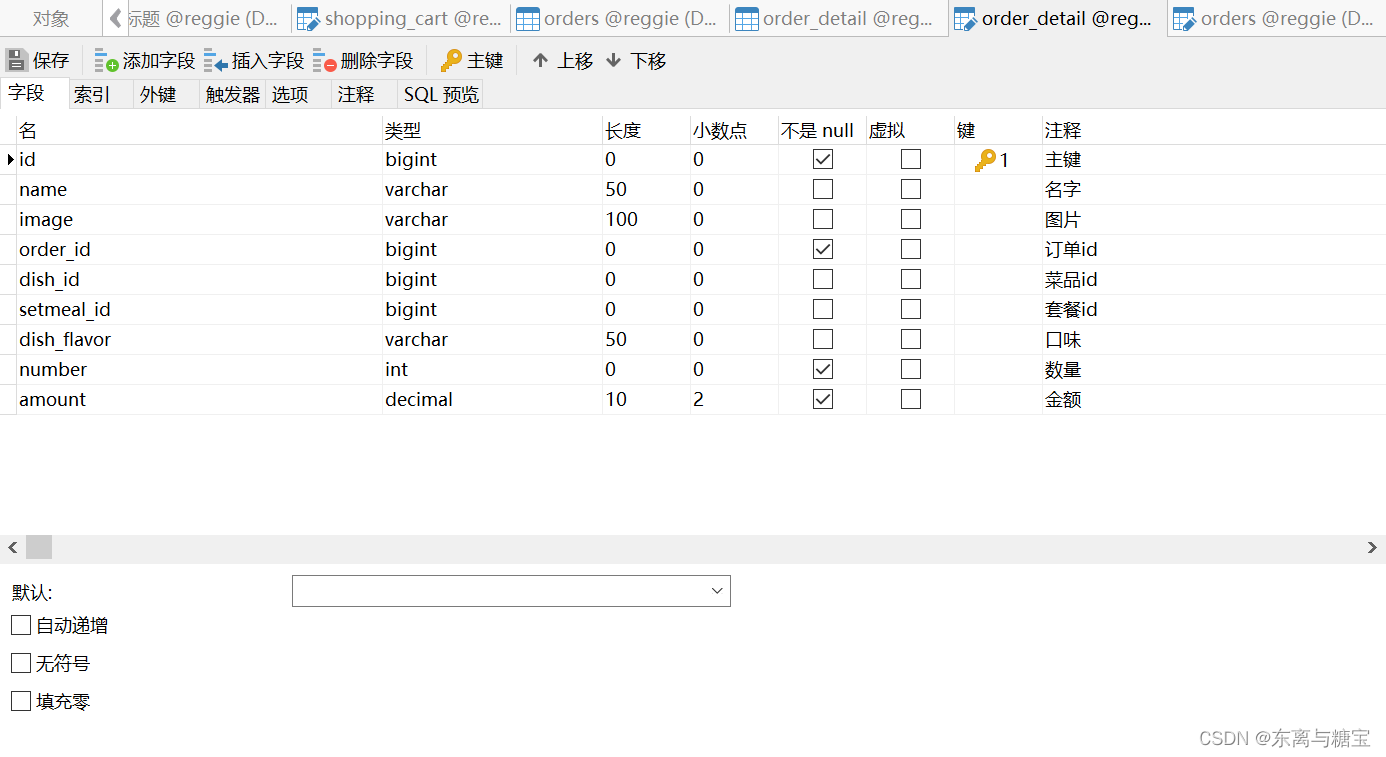Image resolution: width=1386 pixels, height=757 pixels.
Task: Click the decimals value '2' of amount
Action: click(x=734, y=399)
